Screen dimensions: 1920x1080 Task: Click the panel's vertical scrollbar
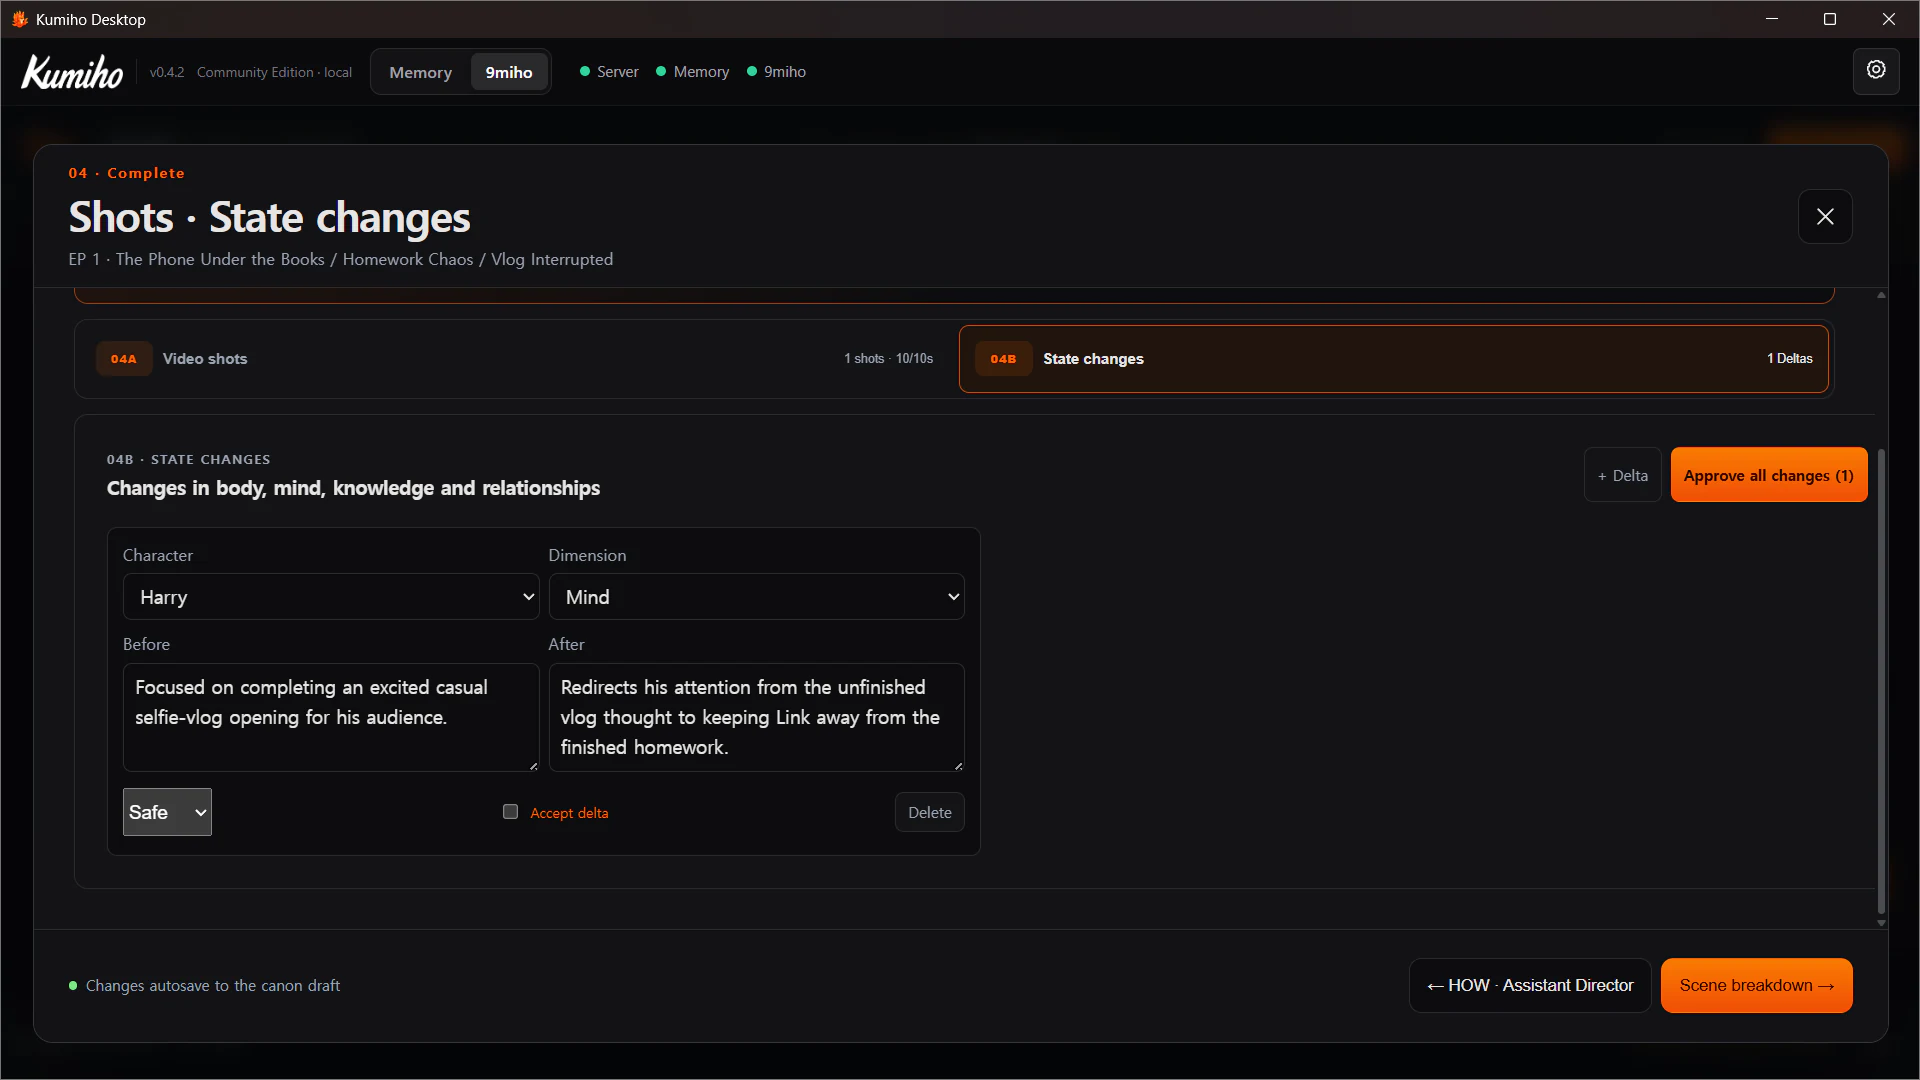tap(1881, 680)
